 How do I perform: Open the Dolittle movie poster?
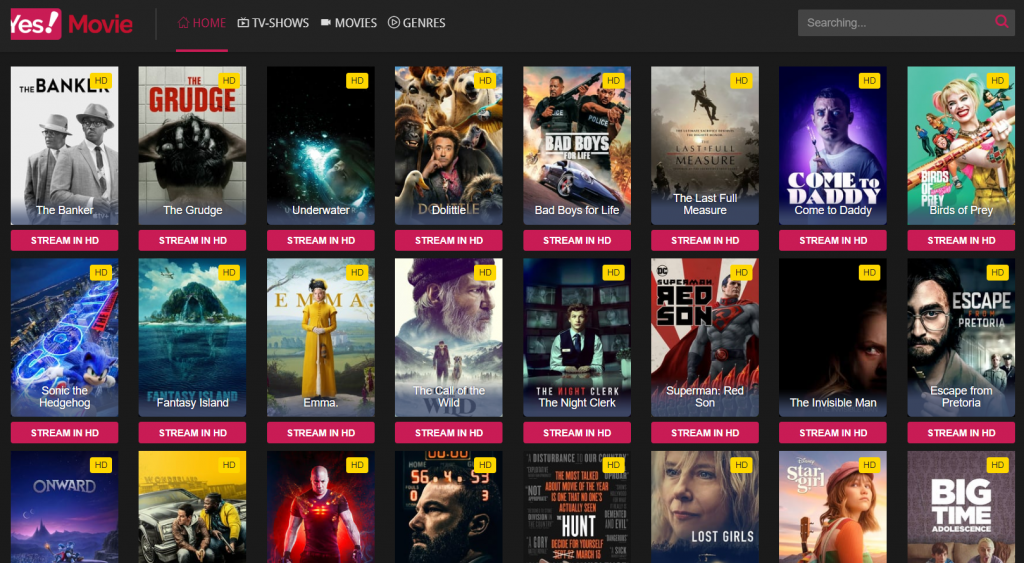tap(449, 146)
